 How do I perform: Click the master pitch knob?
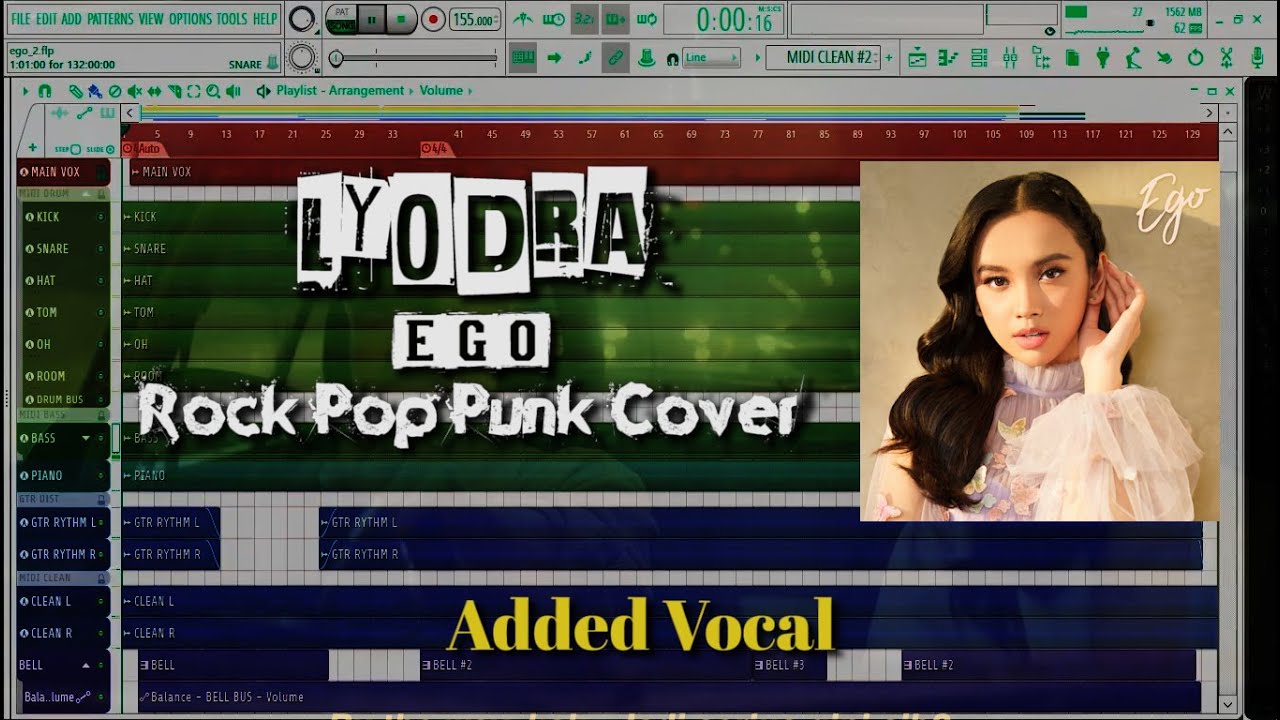(x=301, y=58)
